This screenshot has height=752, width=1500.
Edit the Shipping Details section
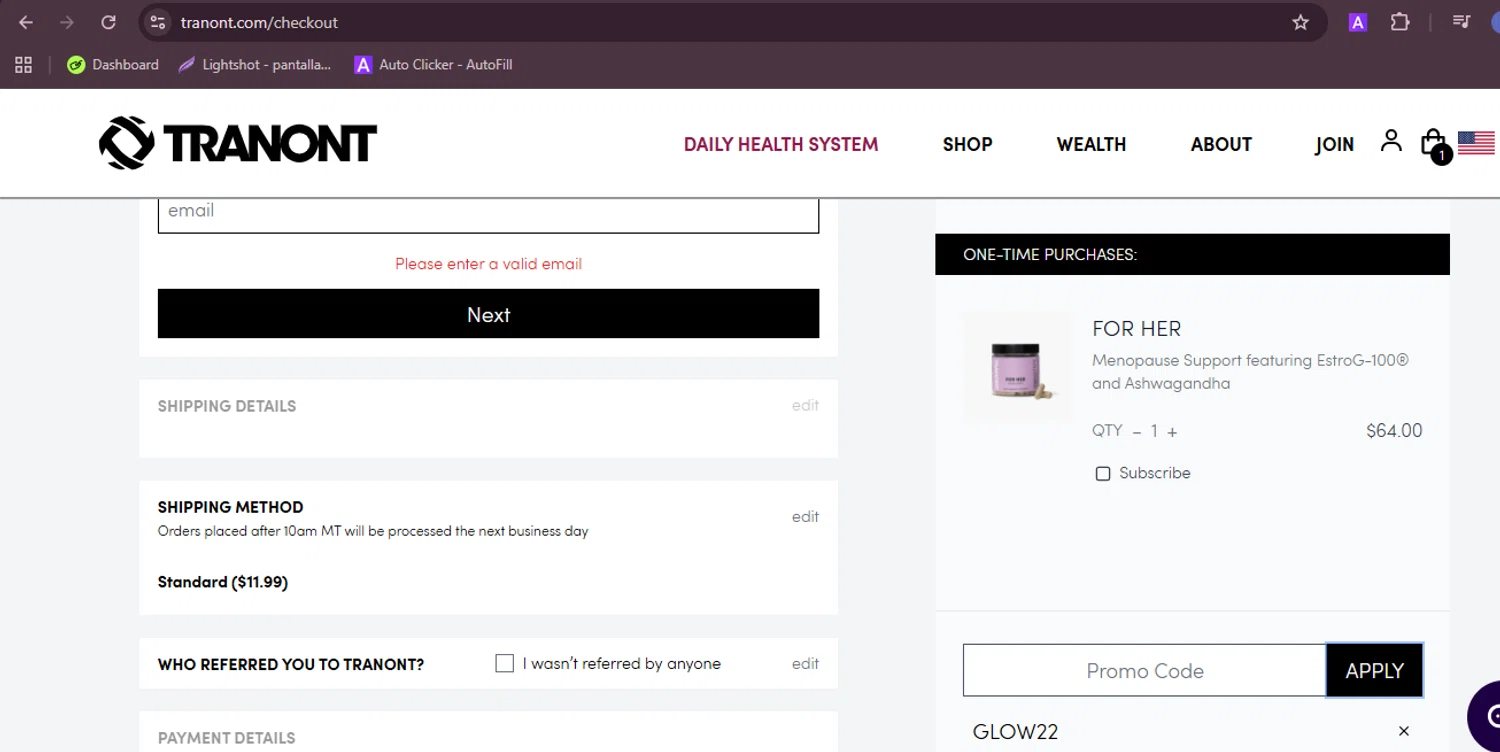(x=805, y=405)
